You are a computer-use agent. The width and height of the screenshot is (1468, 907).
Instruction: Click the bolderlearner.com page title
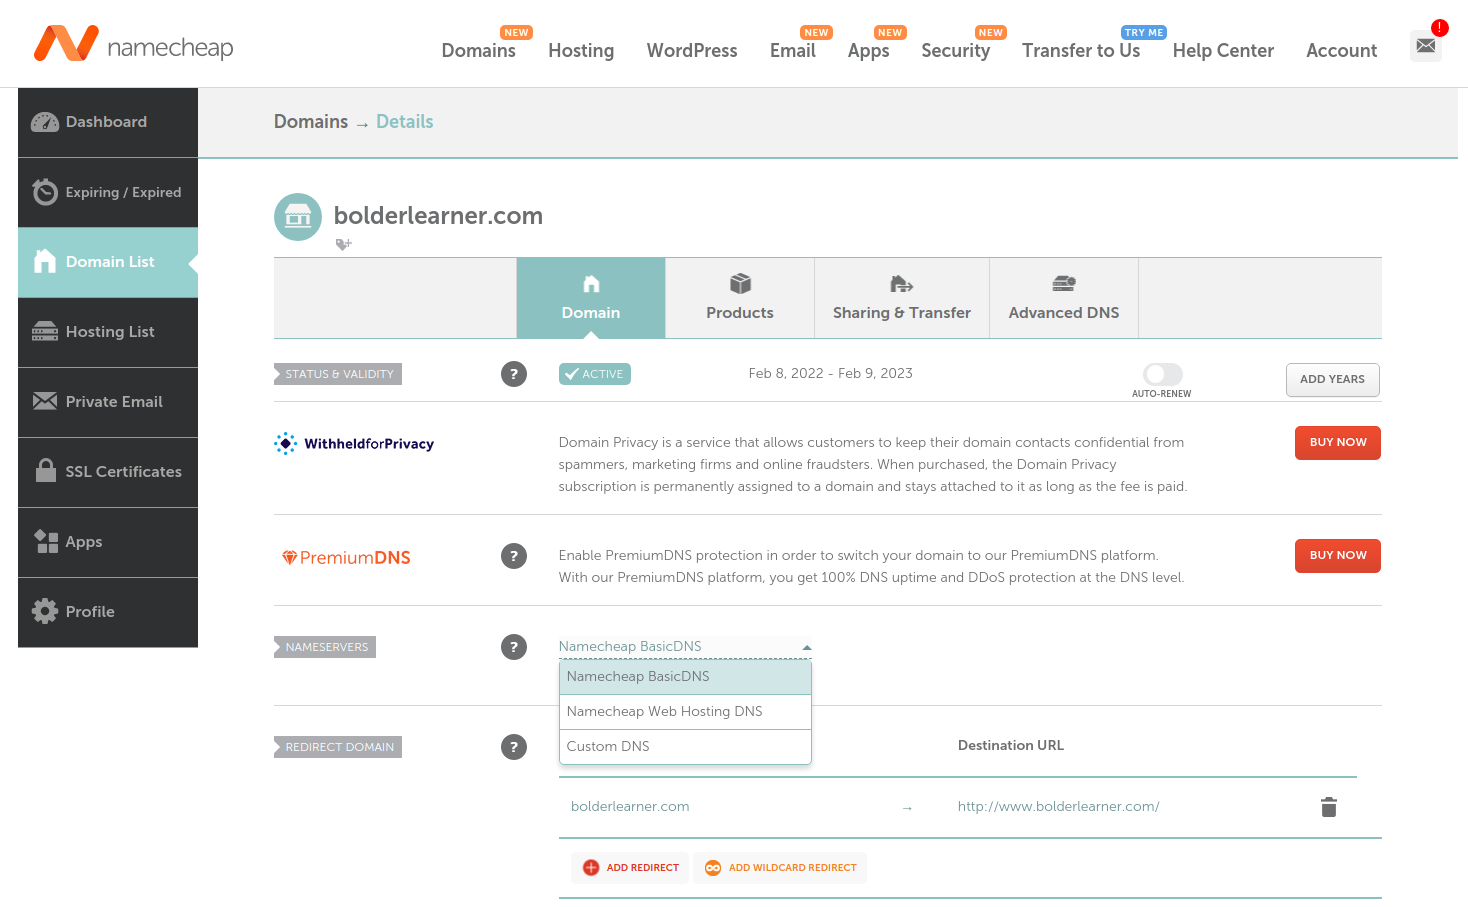[438, 216]
